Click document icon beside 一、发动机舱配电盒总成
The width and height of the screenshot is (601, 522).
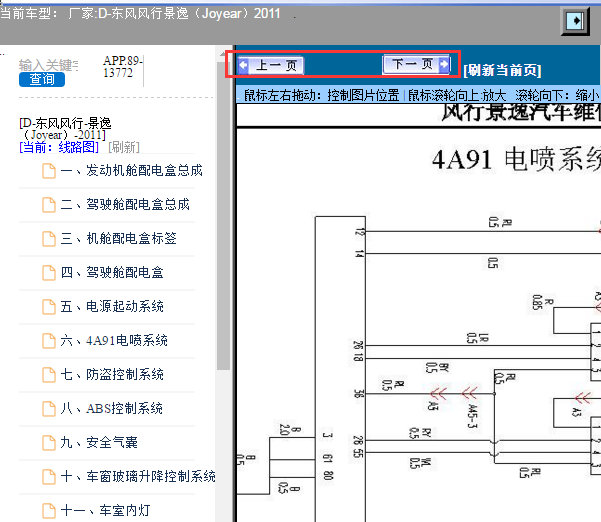point(49,171)
